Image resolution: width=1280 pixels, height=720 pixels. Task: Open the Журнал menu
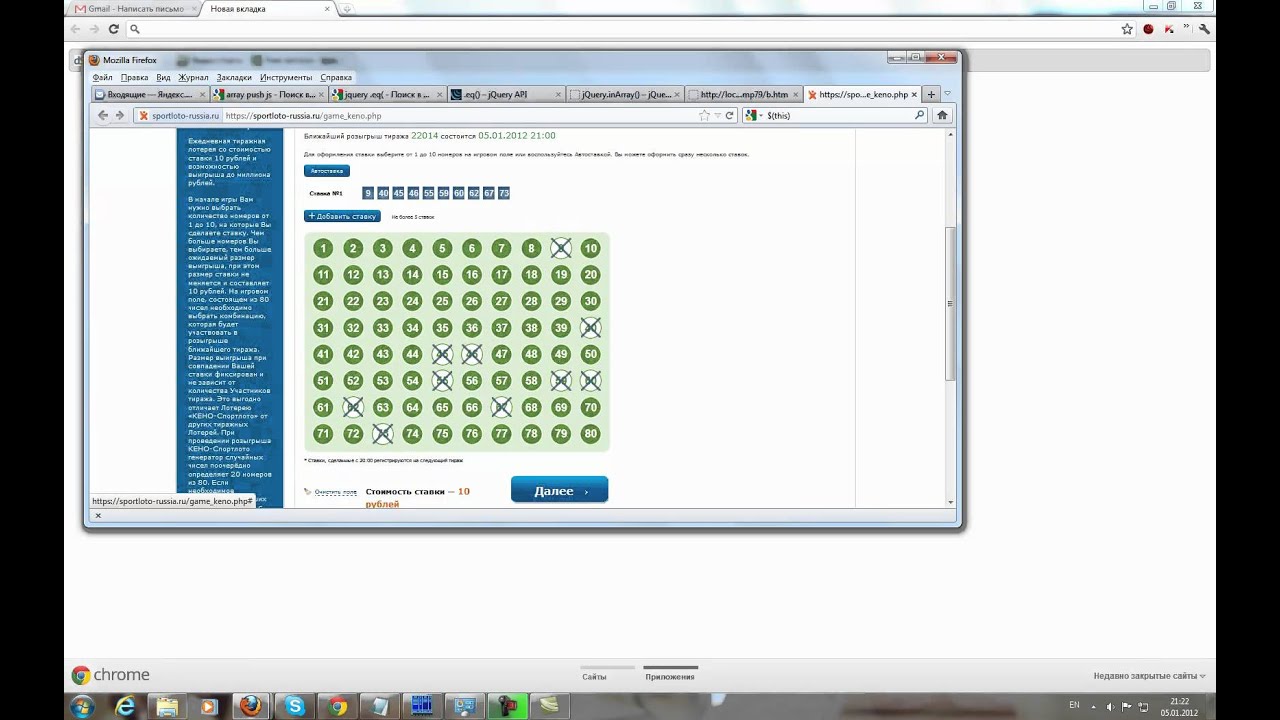(193, 77)
